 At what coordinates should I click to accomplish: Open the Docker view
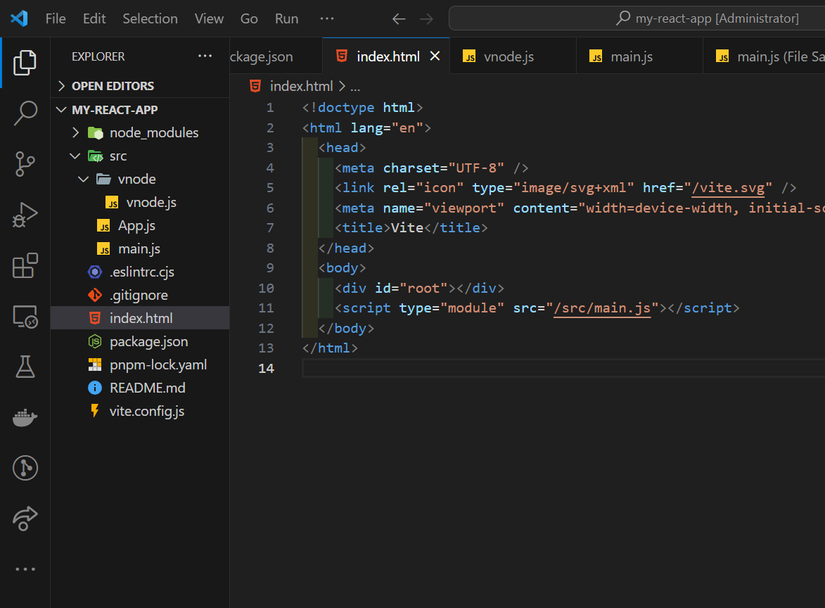(25, 418)
